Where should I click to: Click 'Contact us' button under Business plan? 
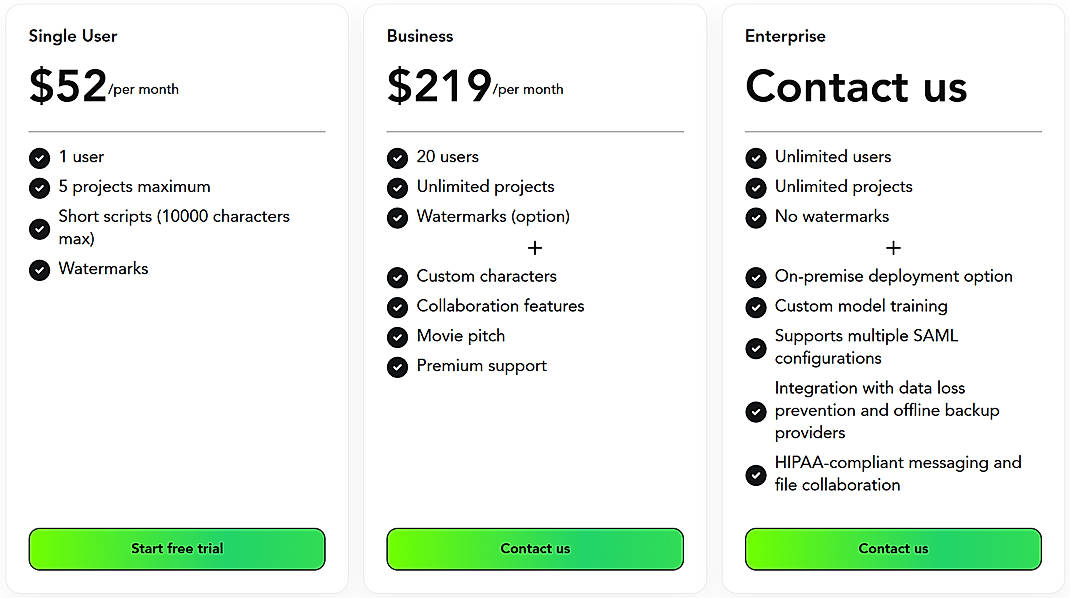pos(535,548)
